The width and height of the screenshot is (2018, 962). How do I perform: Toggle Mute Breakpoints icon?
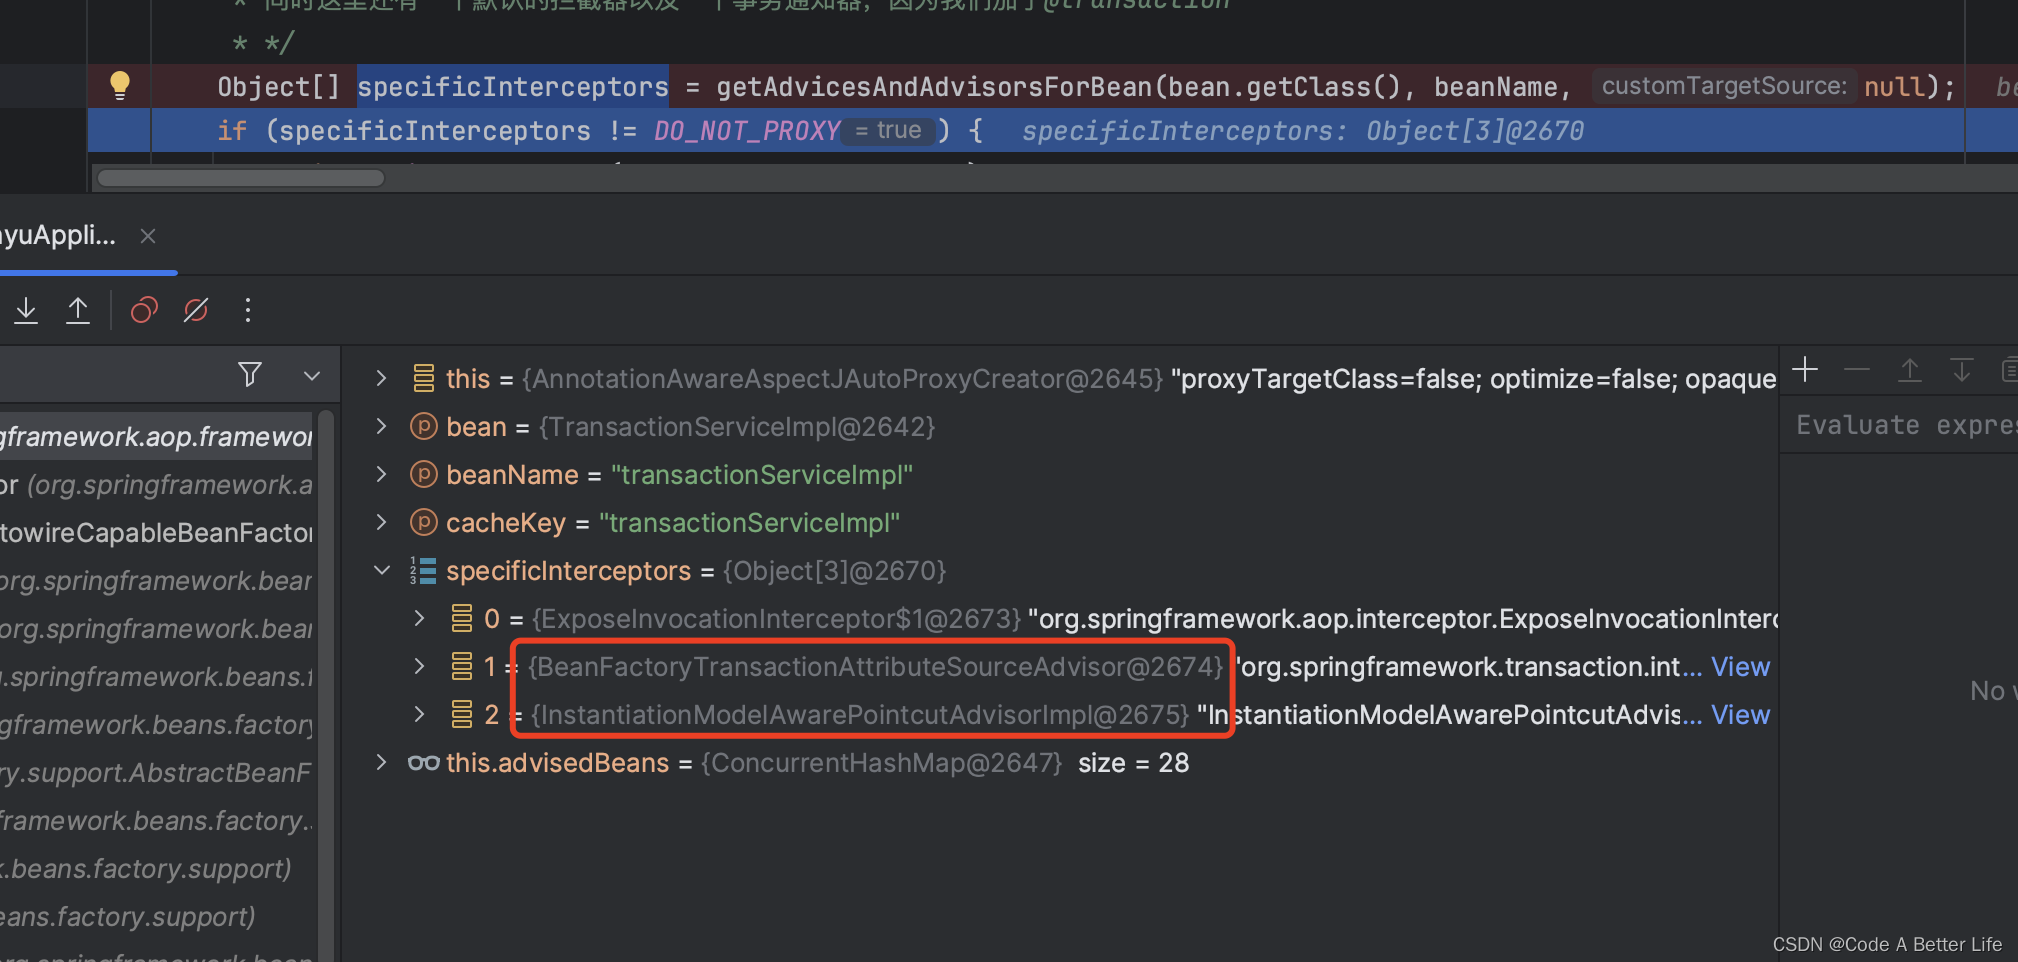[x=196, y=310]
